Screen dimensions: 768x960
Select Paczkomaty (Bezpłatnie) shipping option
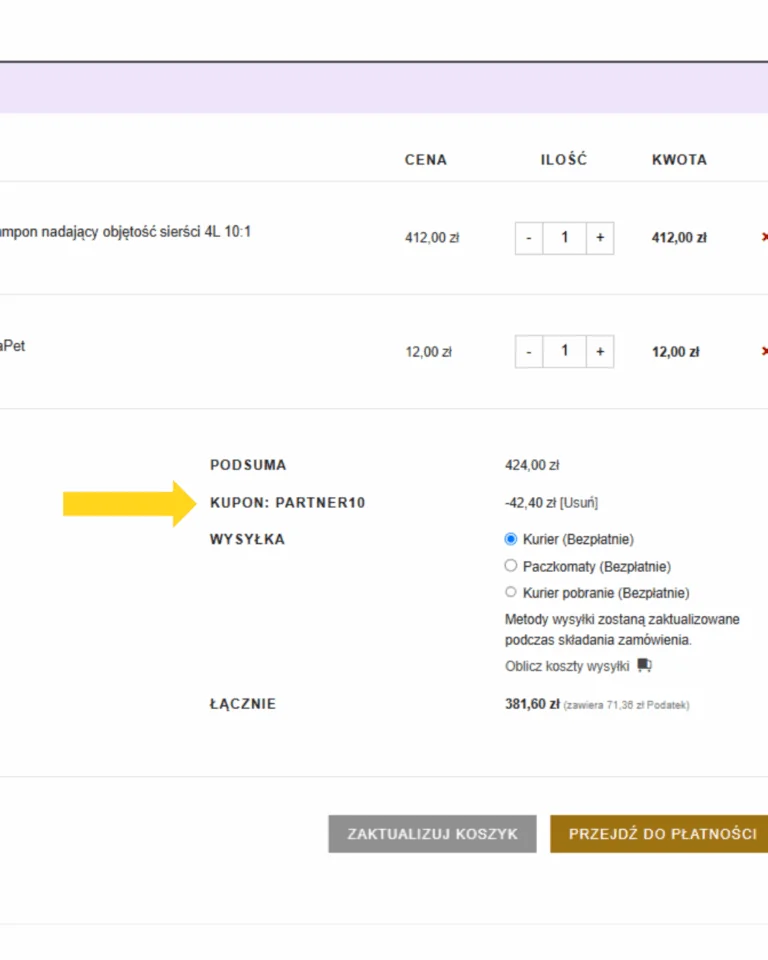[x=511, y=566]
